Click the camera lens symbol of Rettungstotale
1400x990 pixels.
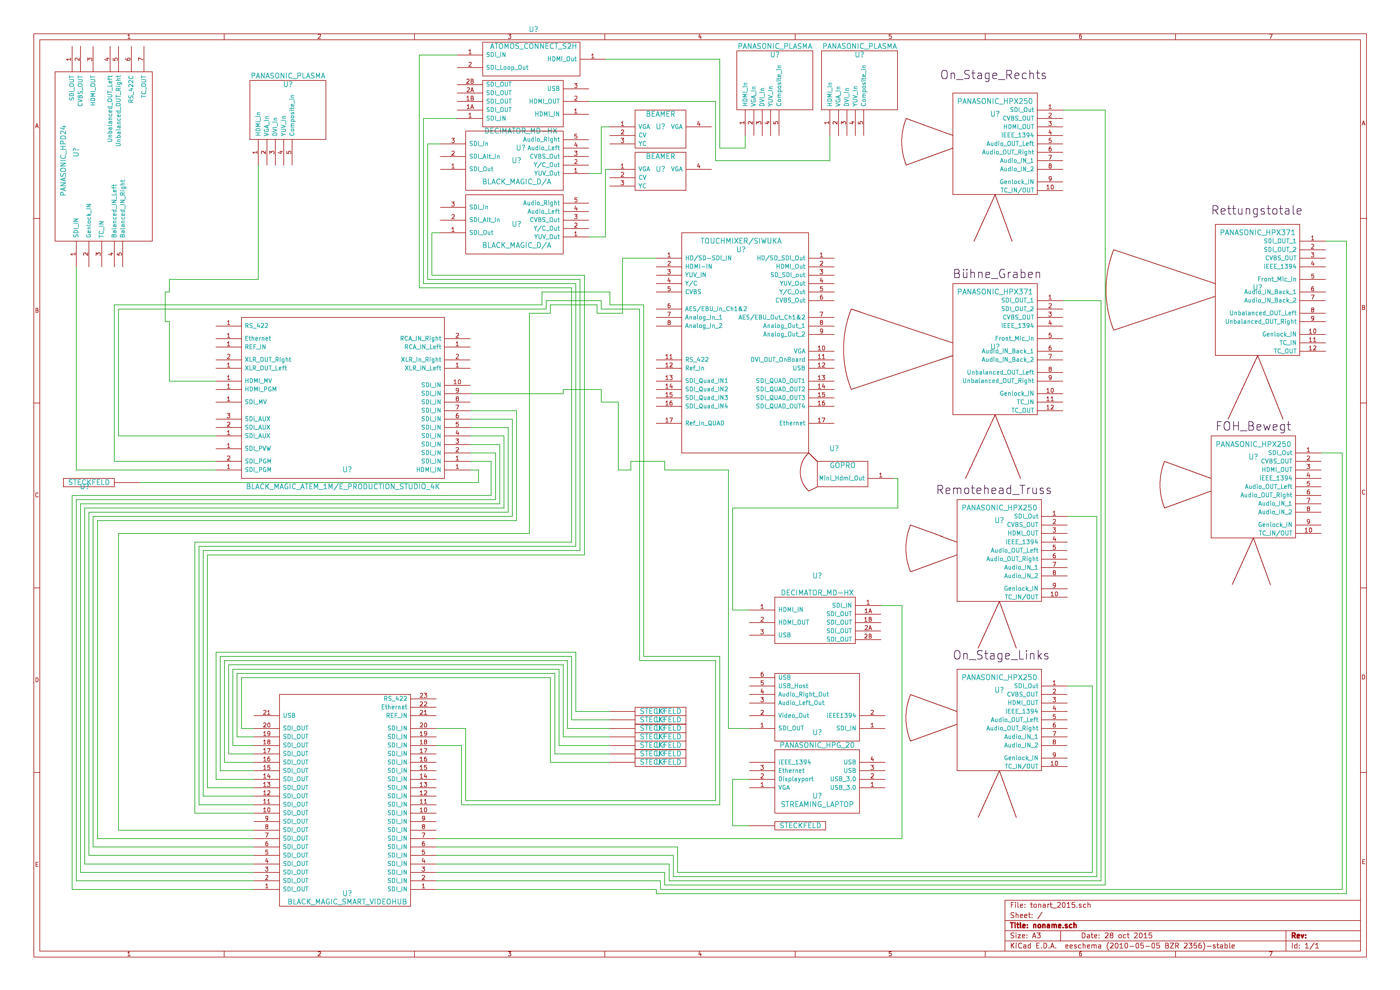tap(1160, 290)
